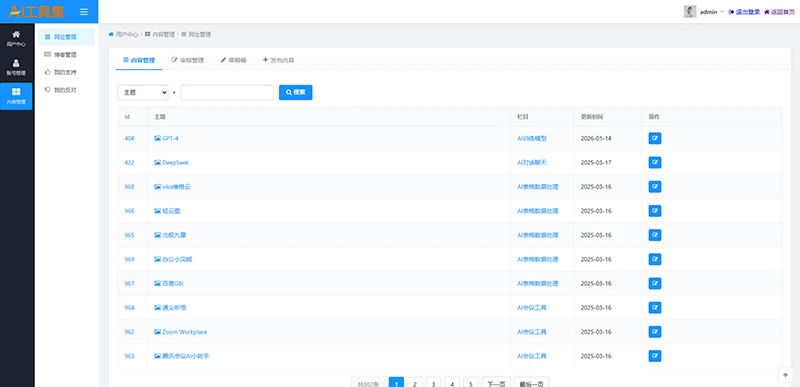Click the 返回首页 link
800x387 pixels.
point(779,12)
